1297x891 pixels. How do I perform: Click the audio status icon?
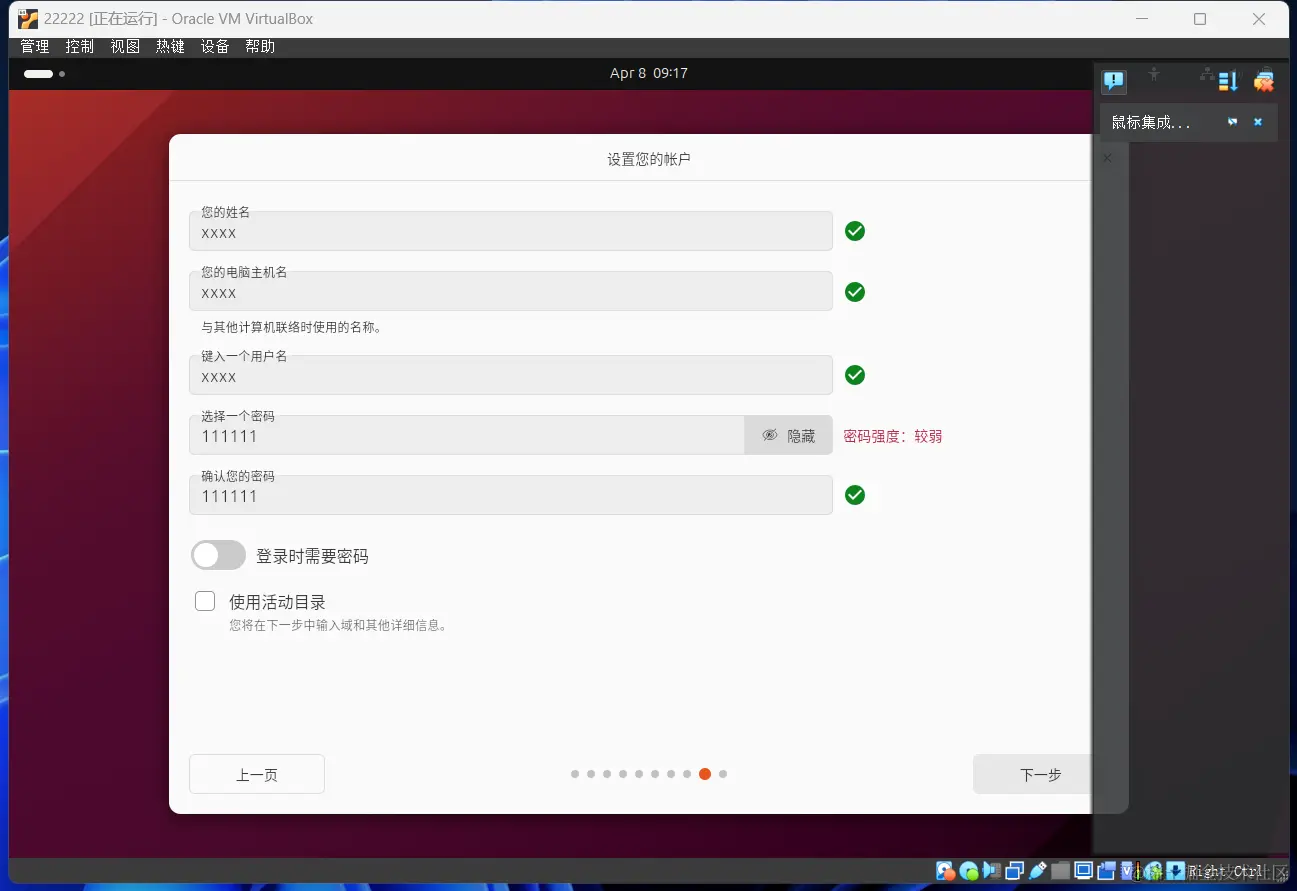(992, 871)
